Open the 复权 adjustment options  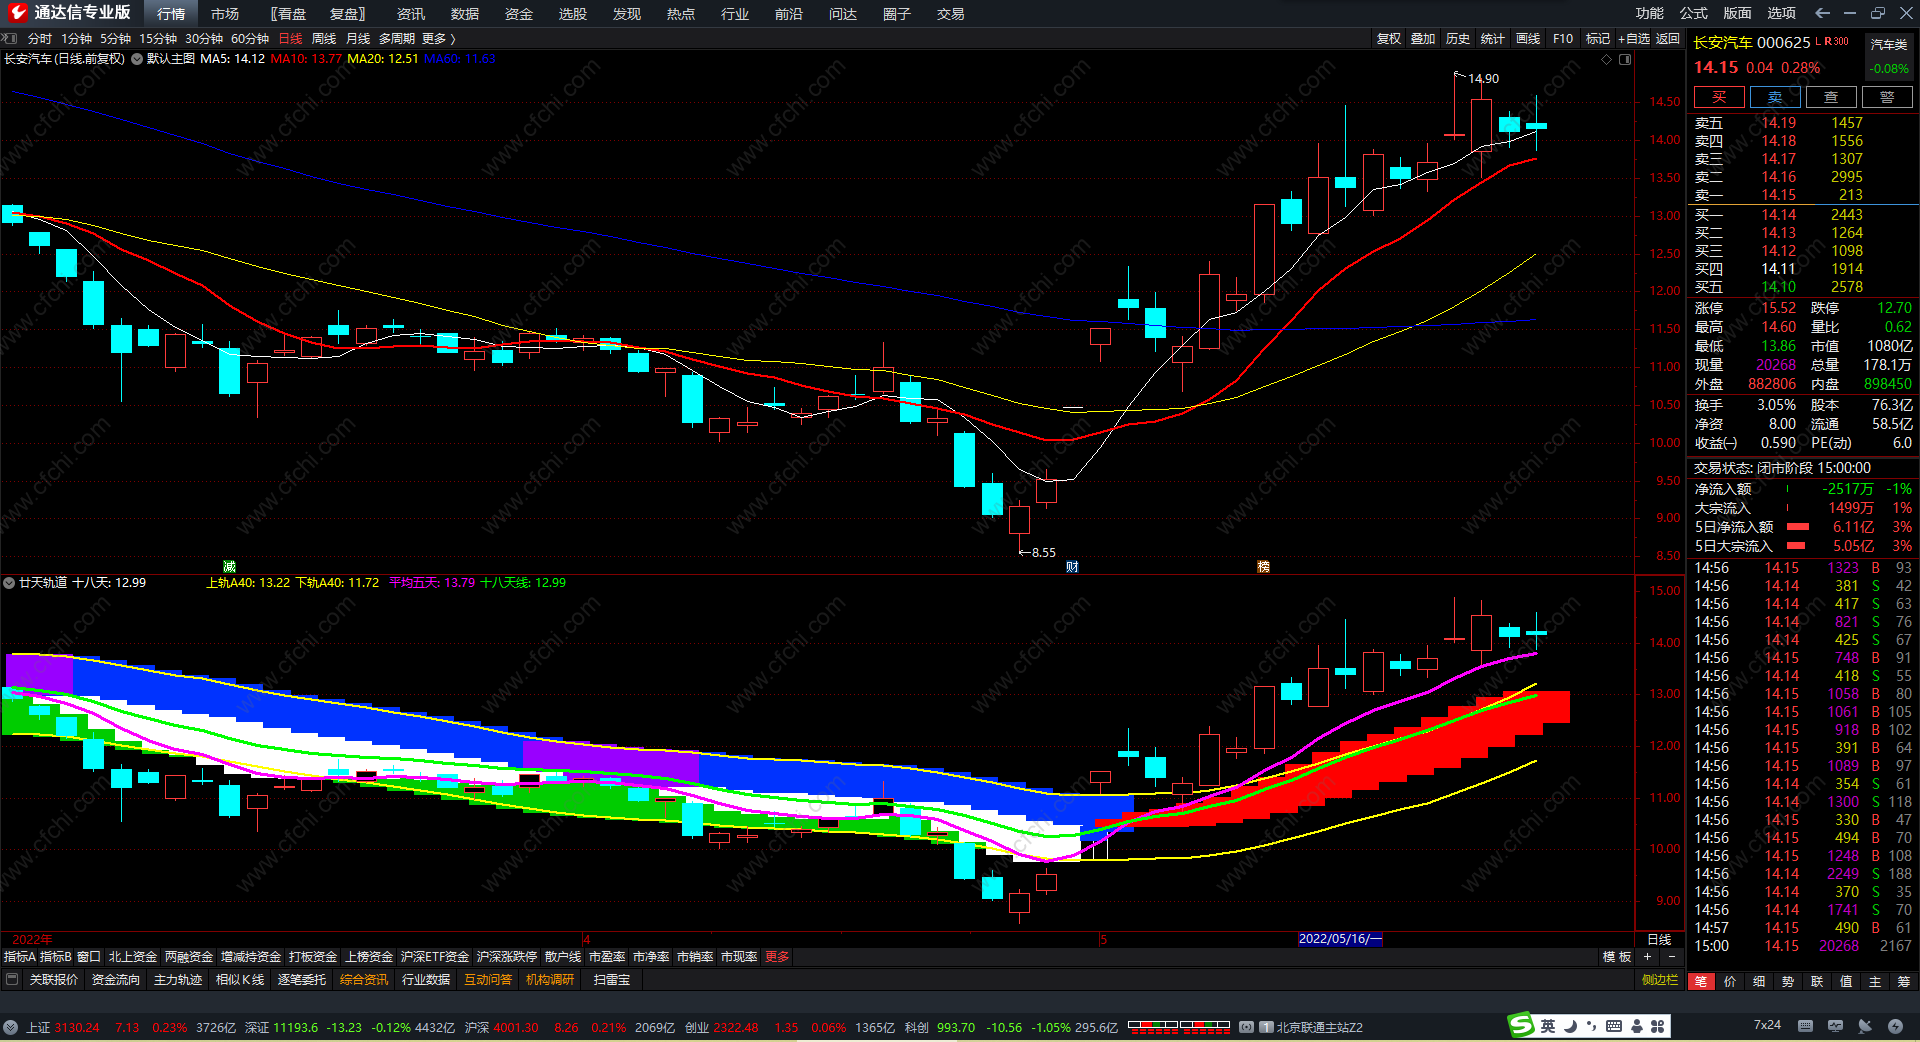[1389, 39]
